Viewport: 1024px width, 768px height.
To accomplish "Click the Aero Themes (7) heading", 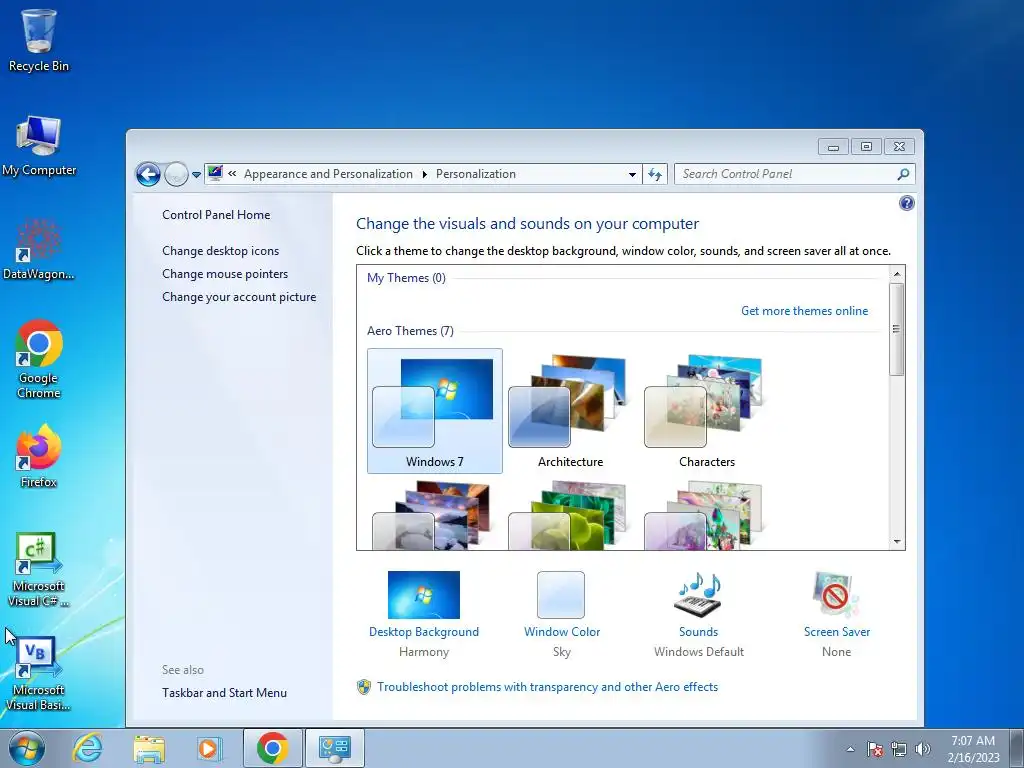I will coord(410,331).
